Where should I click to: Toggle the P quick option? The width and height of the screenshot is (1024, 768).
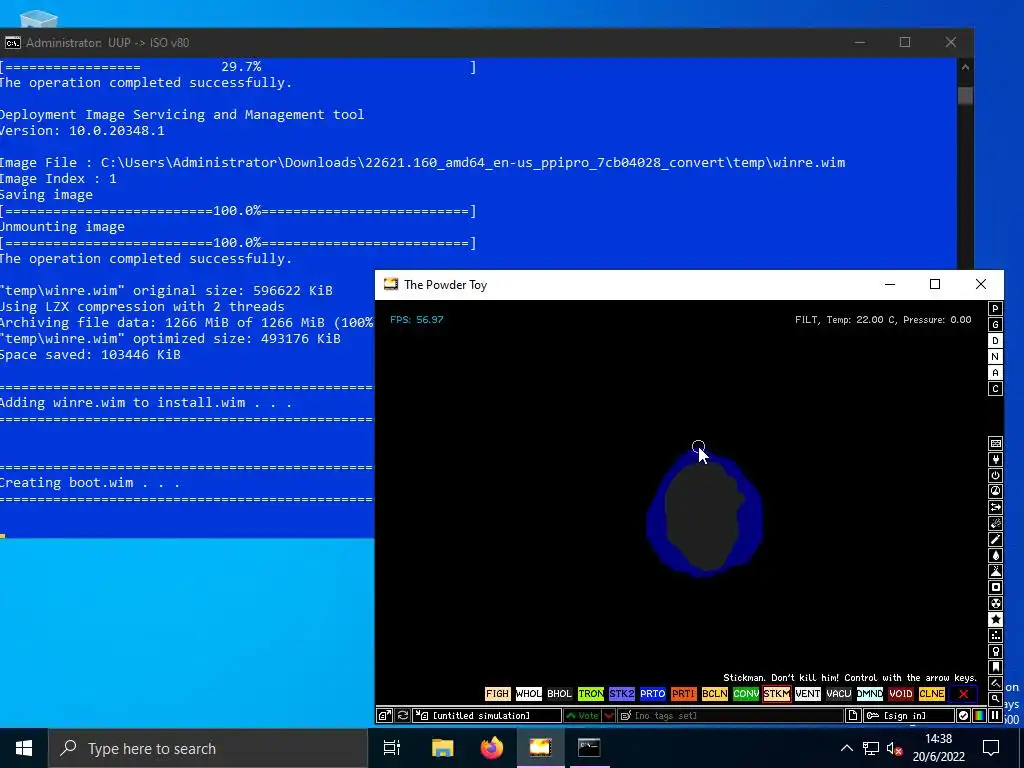[995, 308]
